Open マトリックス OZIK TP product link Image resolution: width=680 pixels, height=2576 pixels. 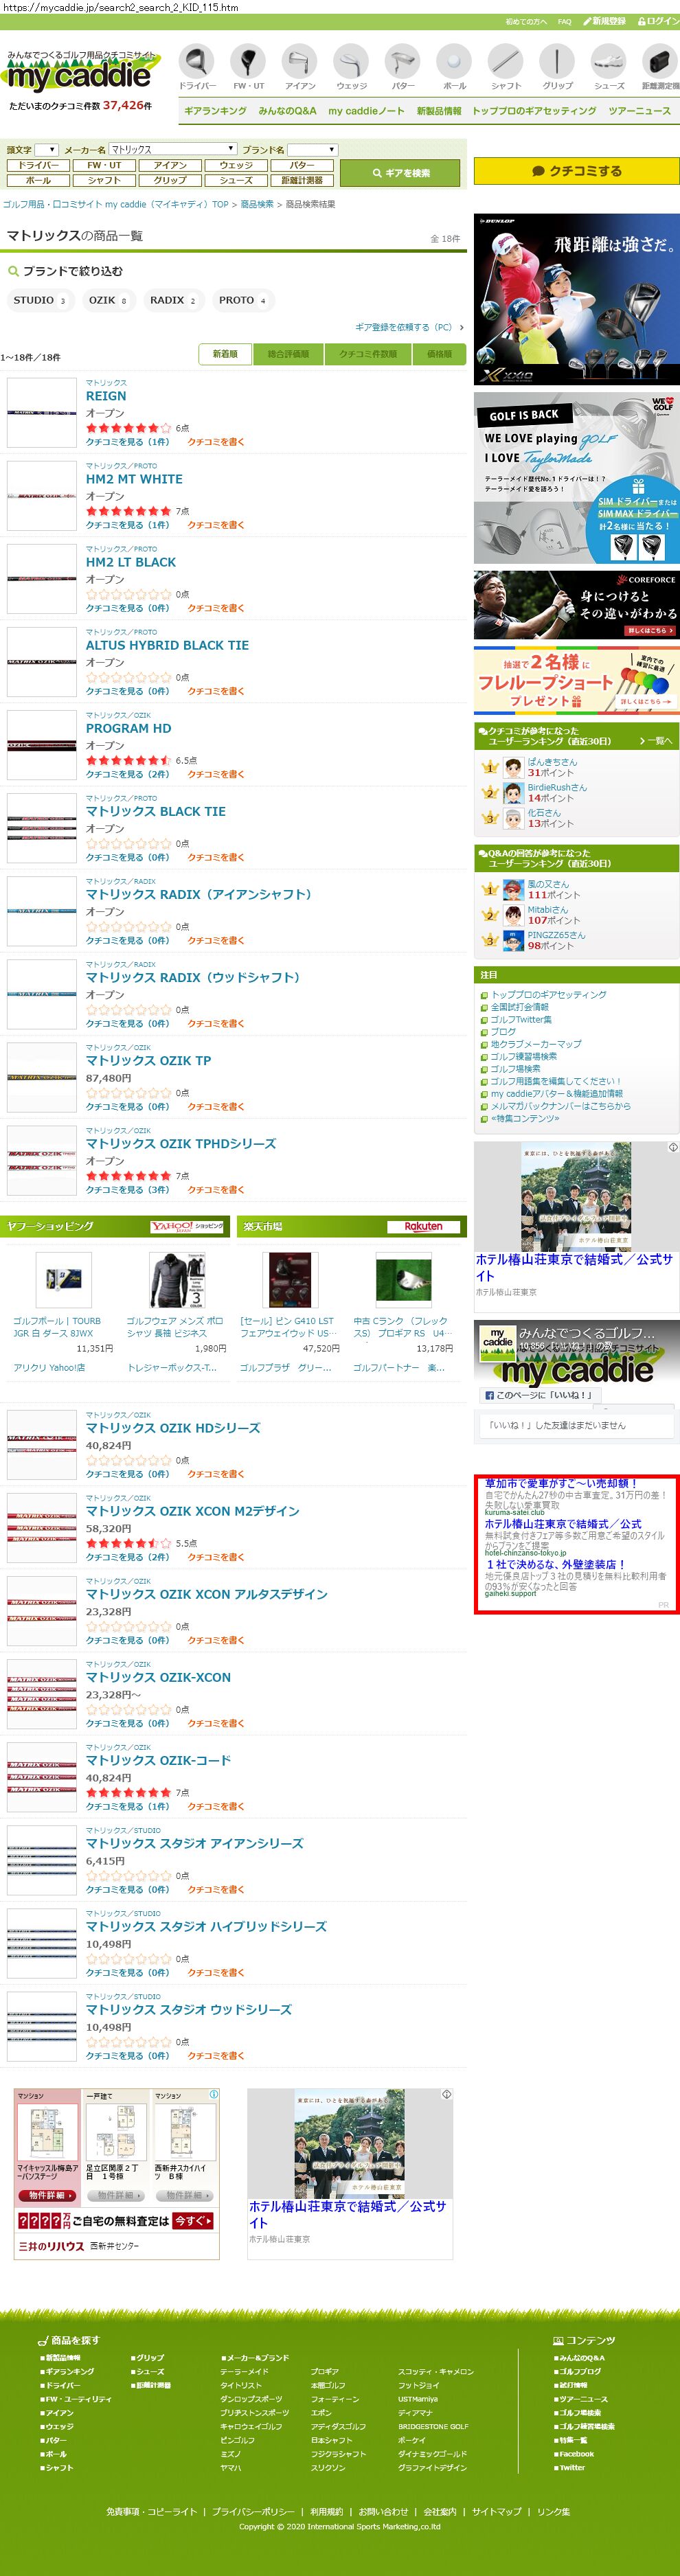[x=148, y=1060]
